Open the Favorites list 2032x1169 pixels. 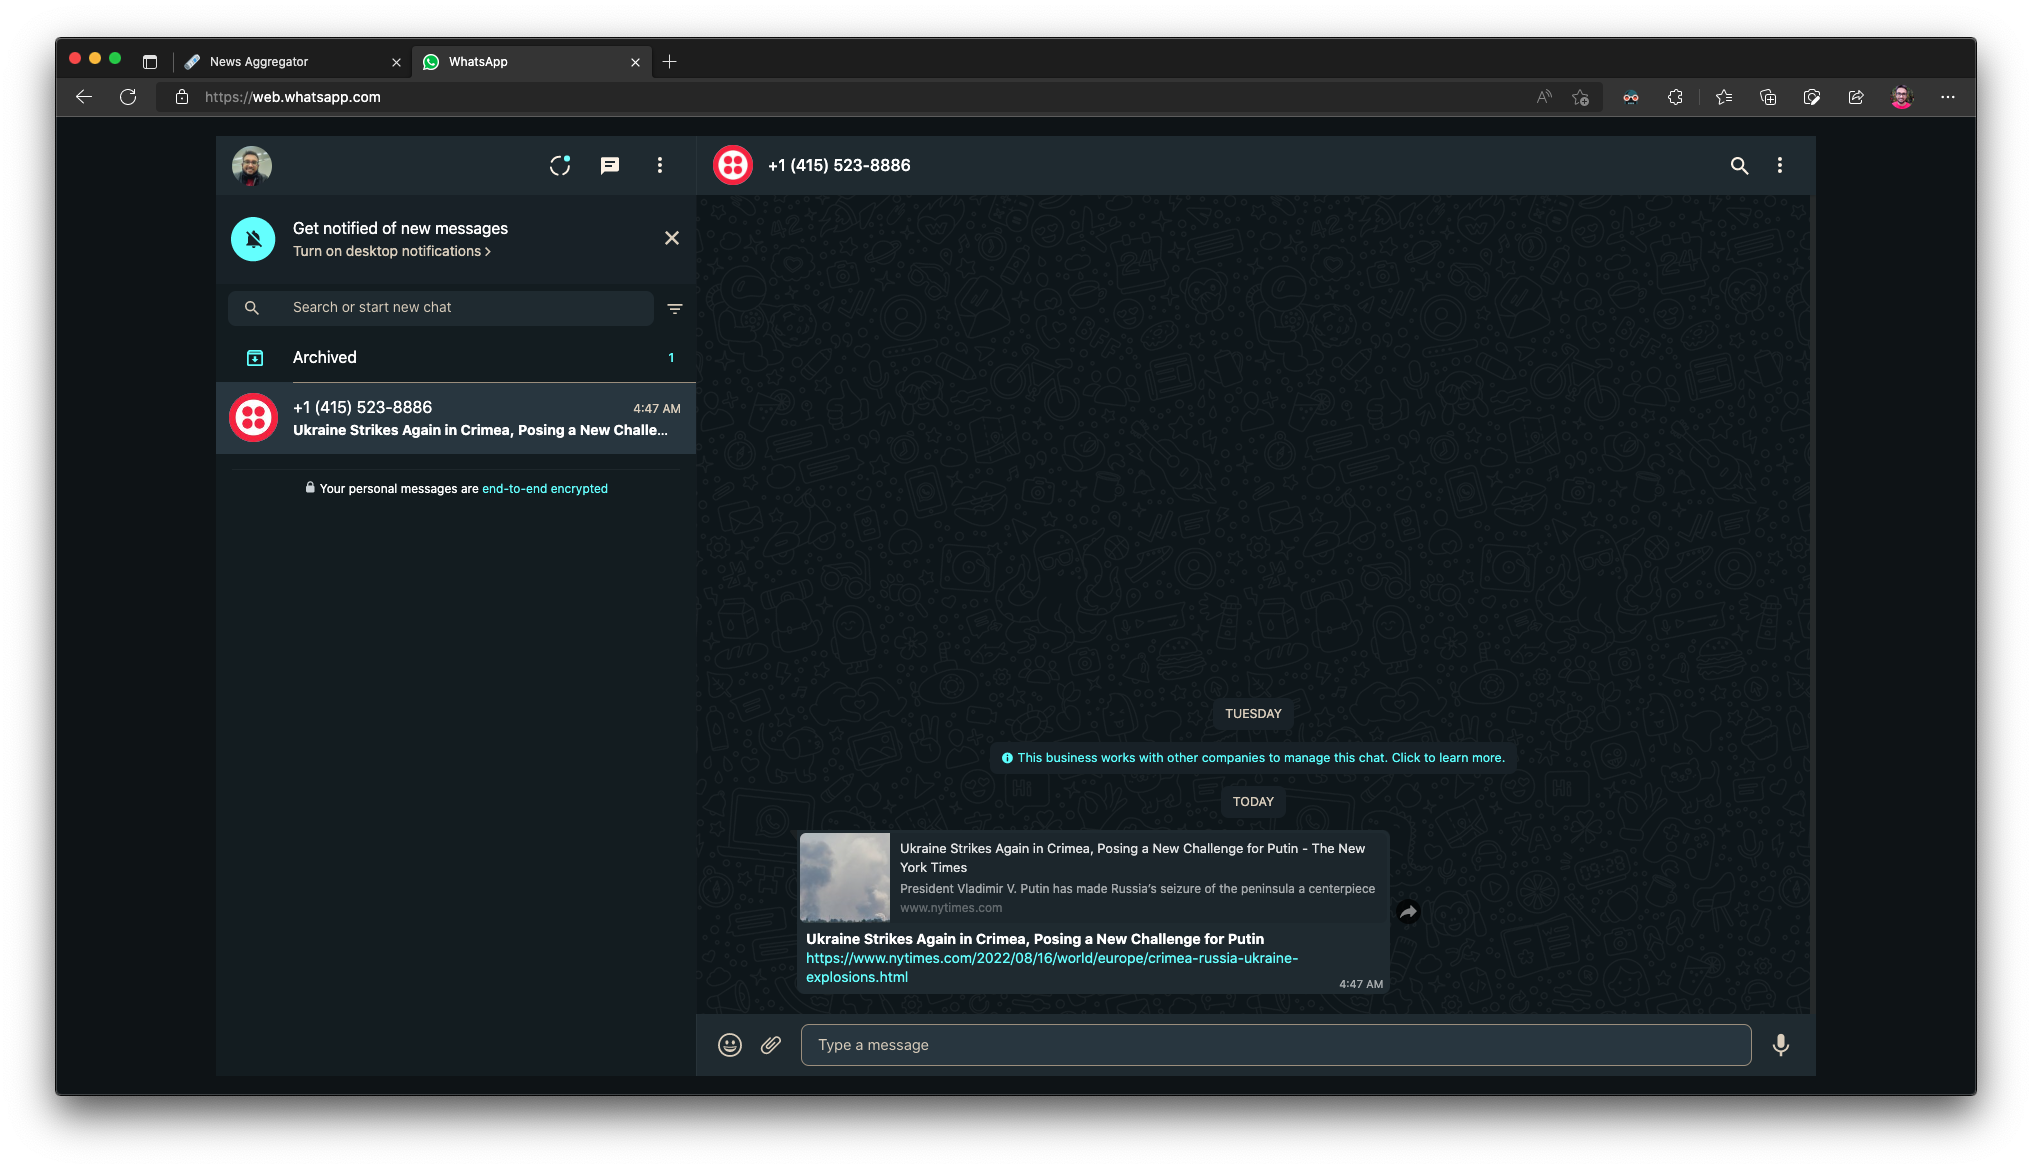click(x=1724, y=97)
